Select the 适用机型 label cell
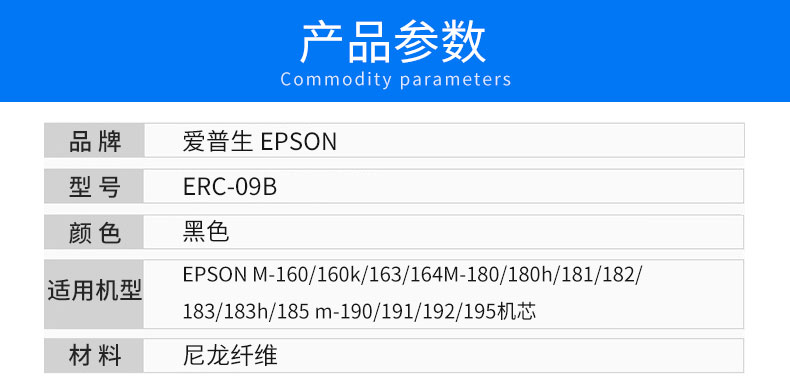This screenshot has width=790, height=390. pos(94,294)
